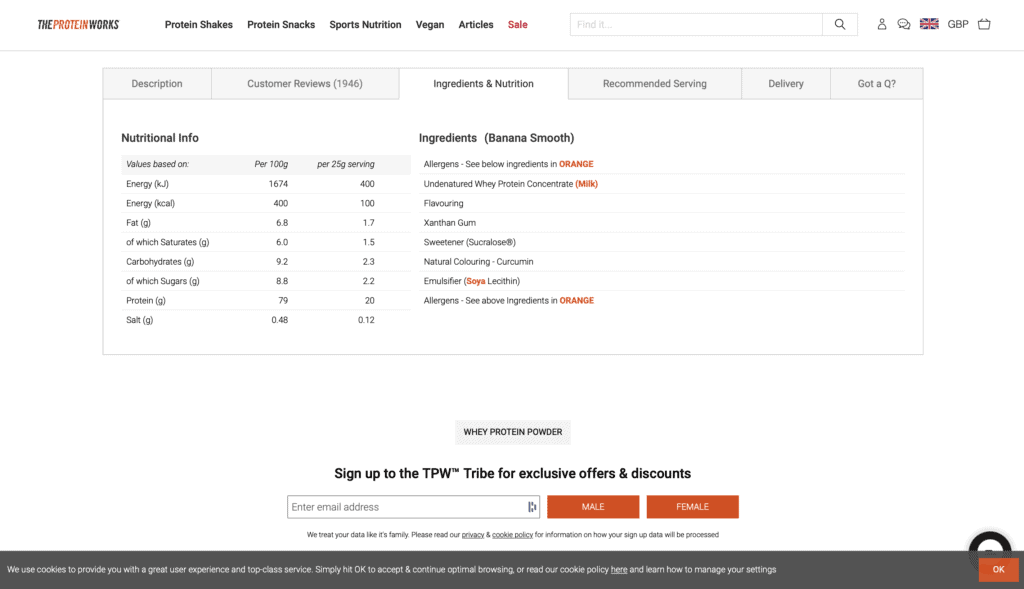This screenshot has height=589, width=1024.
Task: Select 'Allergens - See below ingredients' line
Action: coord(508,165)
